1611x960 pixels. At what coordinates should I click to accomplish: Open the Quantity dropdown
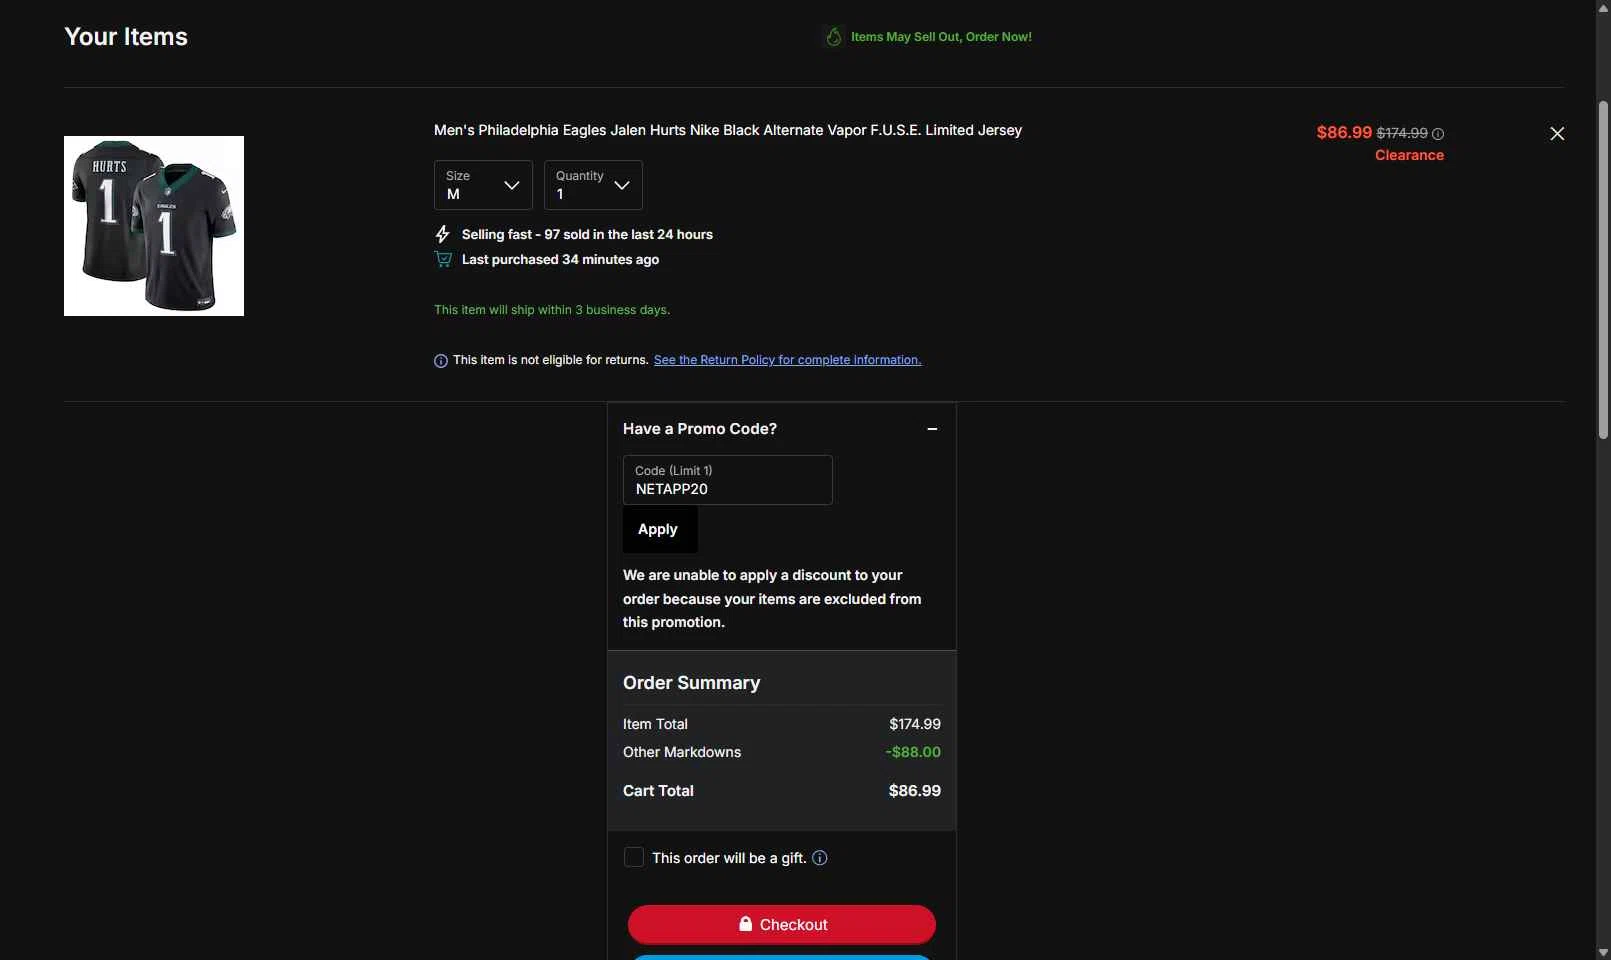coord(593,185)
